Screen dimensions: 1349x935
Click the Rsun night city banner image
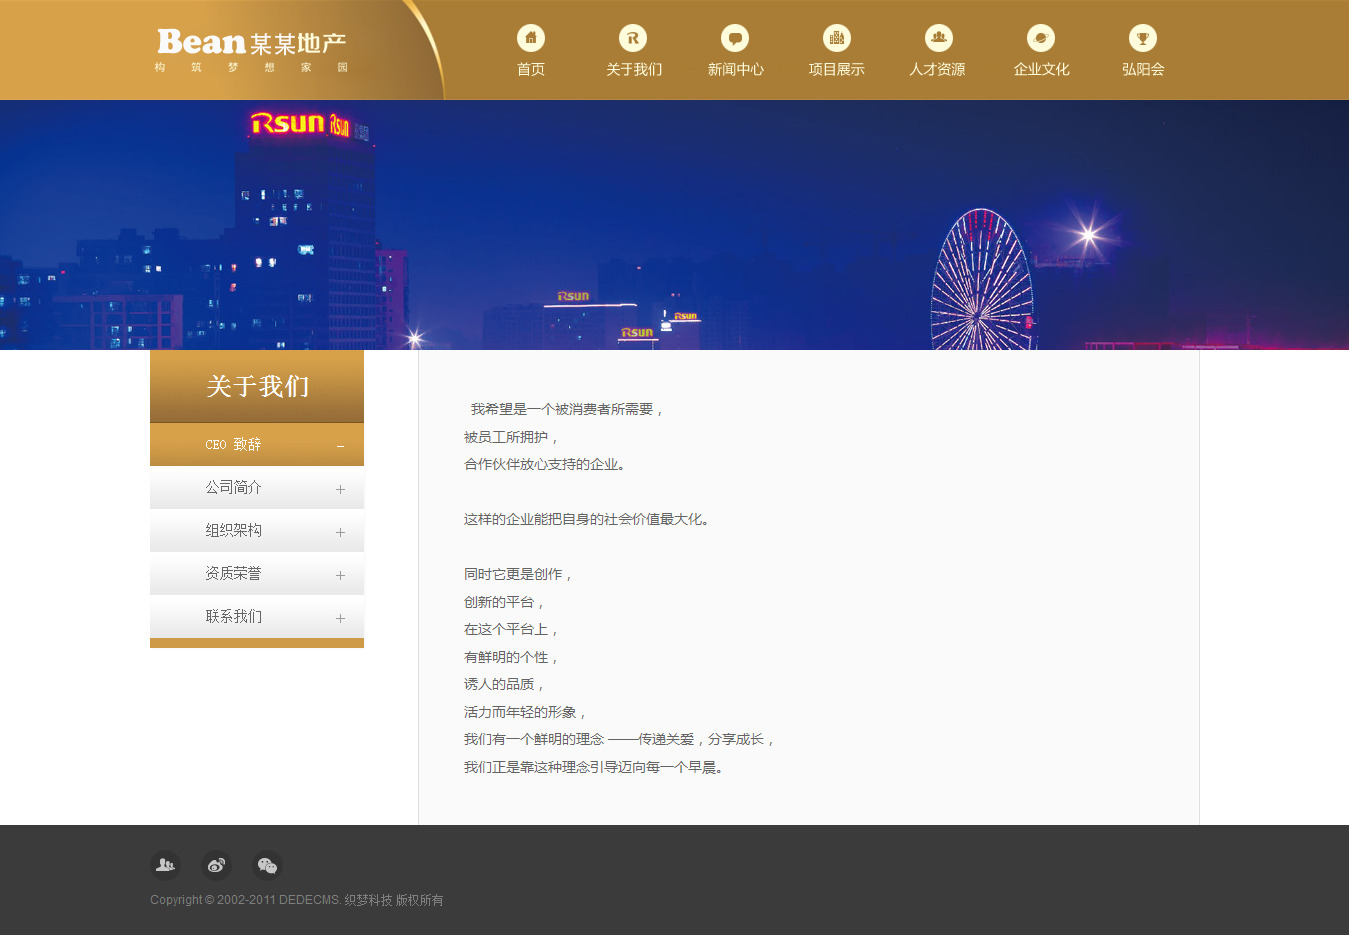pos(674,225)
